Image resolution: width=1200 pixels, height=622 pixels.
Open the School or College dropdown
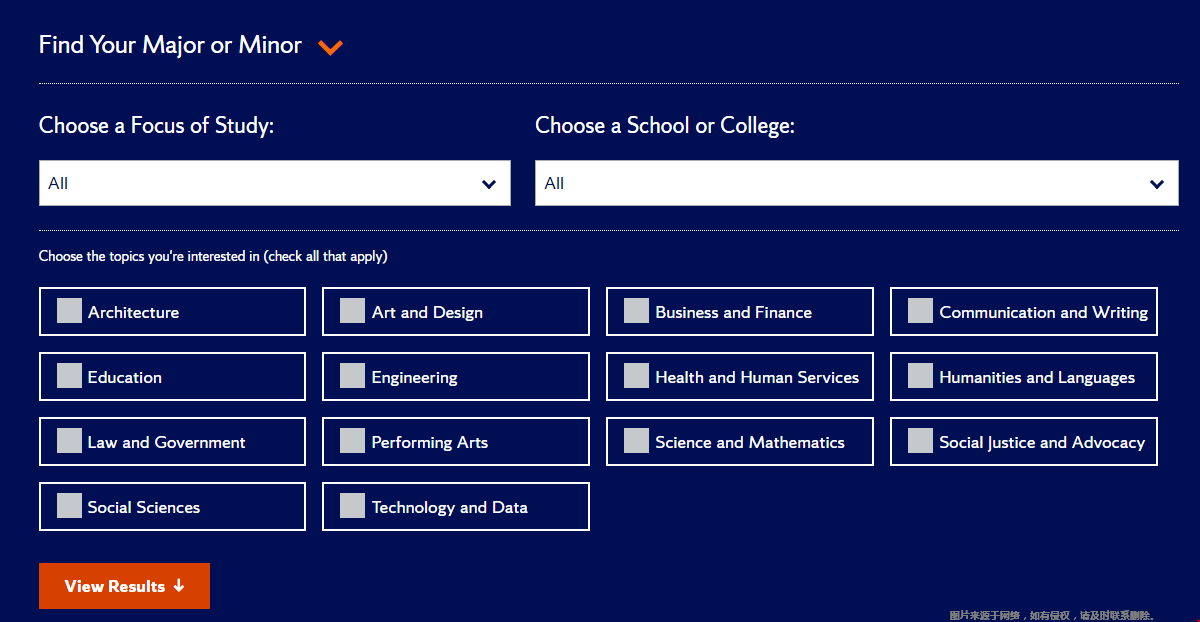[856, 183]
